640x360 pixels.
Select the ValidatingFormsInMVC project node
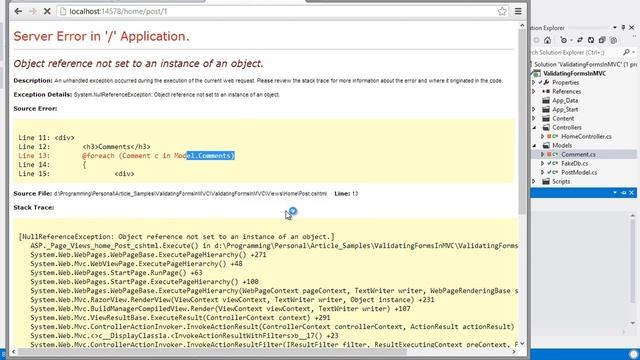pos(574,73)
